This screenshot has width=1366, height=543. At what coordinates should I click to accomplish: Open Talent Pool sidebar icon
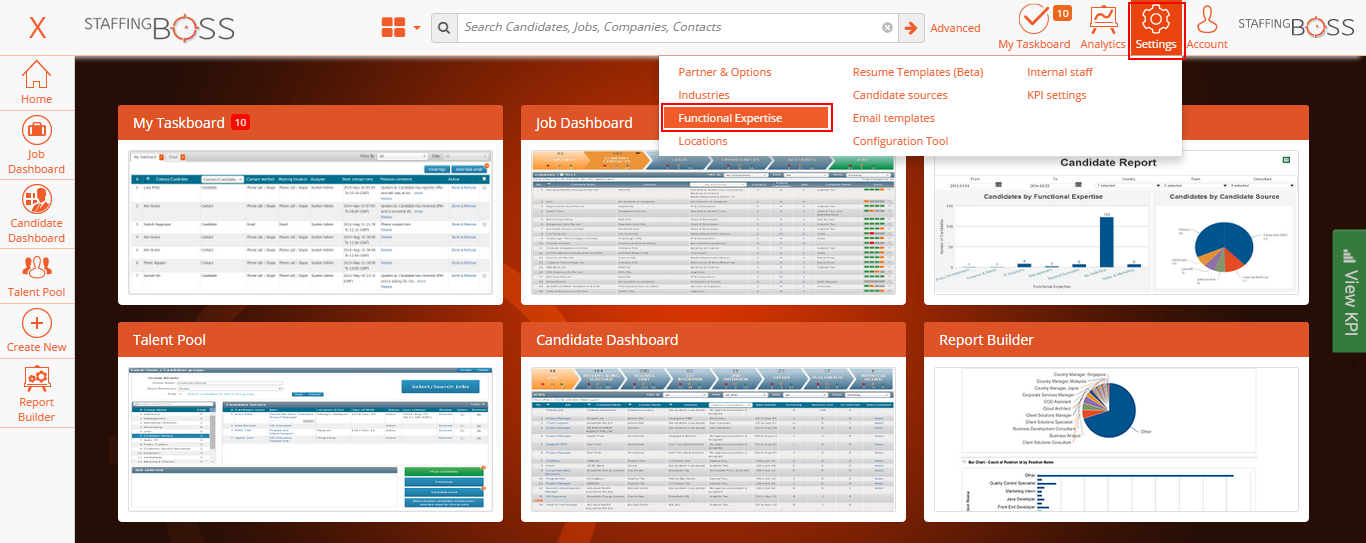pos(37,277)
